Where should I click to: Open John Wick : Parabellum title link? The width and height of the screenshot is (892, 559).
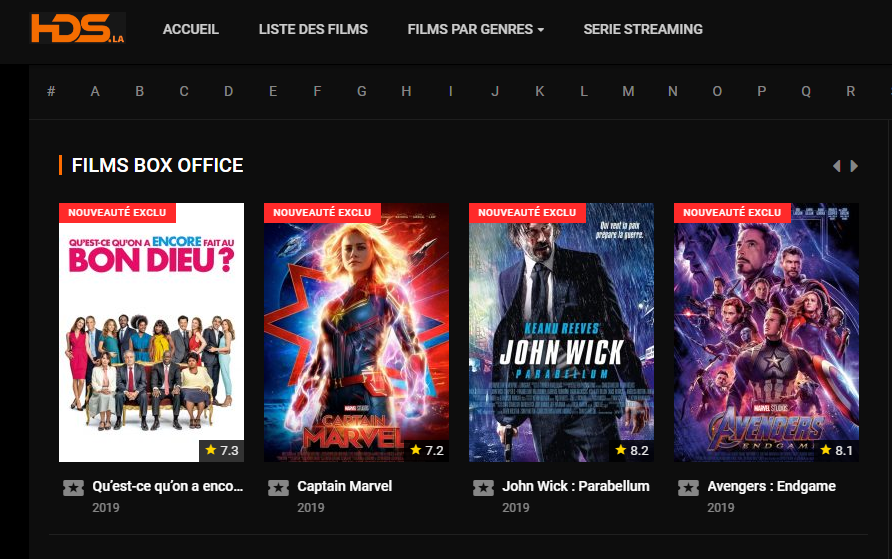[x=576, y=486]
